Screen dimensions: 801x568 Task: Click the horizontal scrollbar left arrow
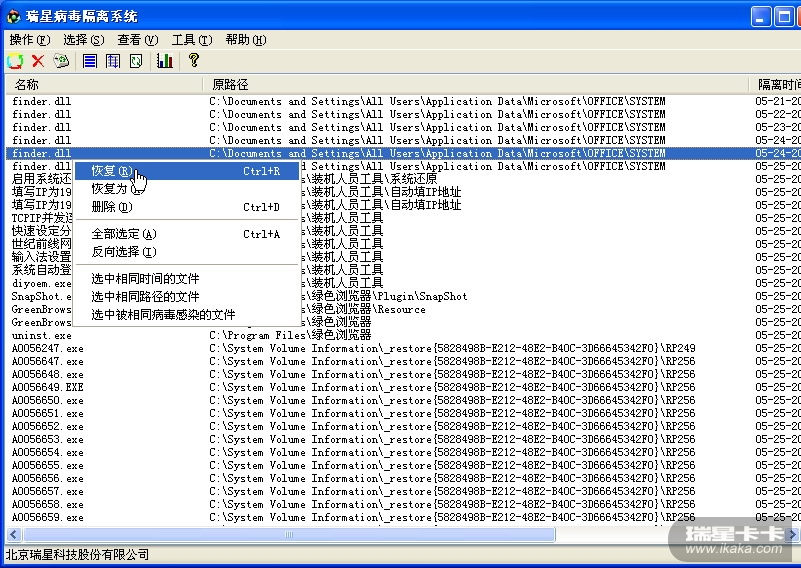coord(13,535)
